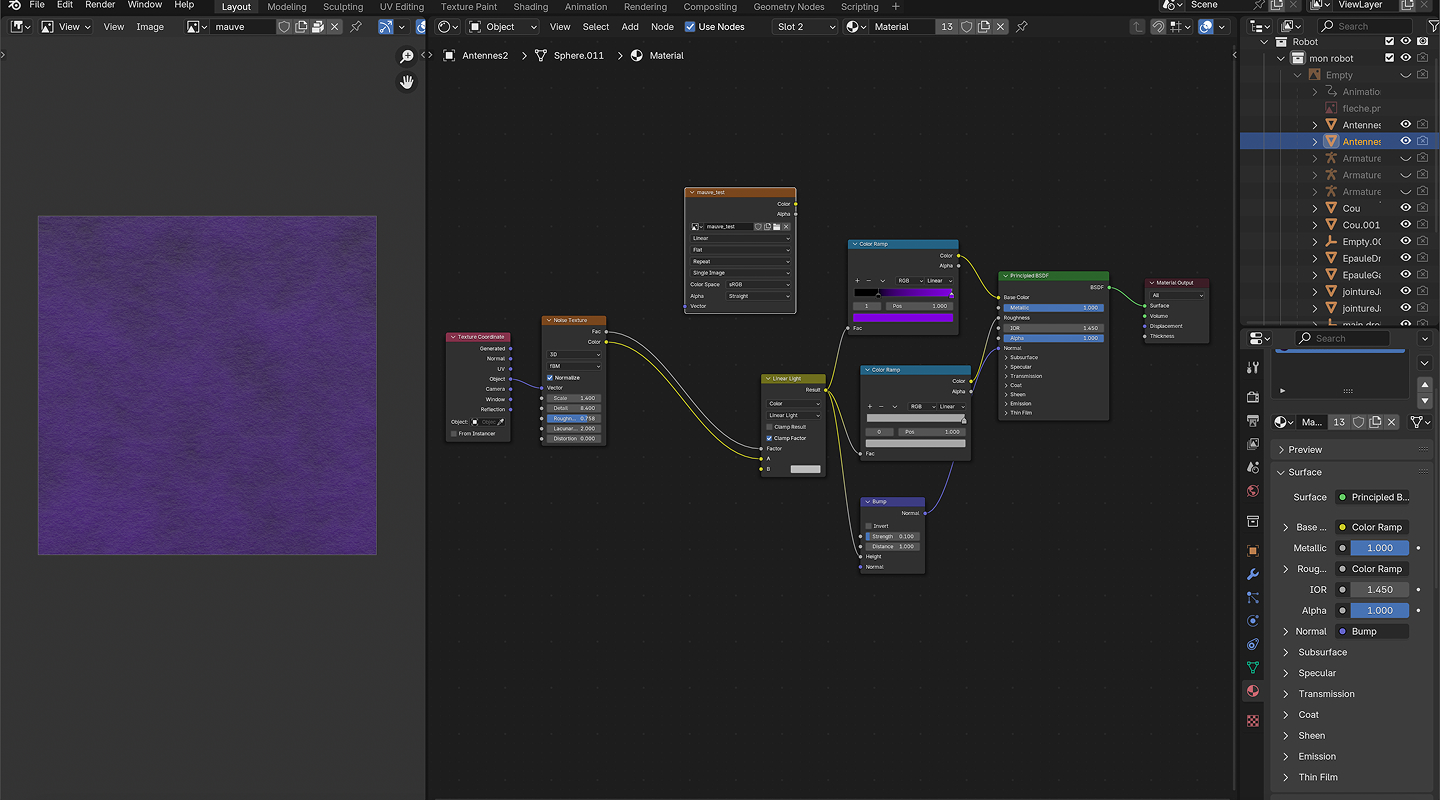Uncheck Normalize in the Noise Texture node
Image resolution: width=1440 pixels, height=800 pixels.
[550, 378]
